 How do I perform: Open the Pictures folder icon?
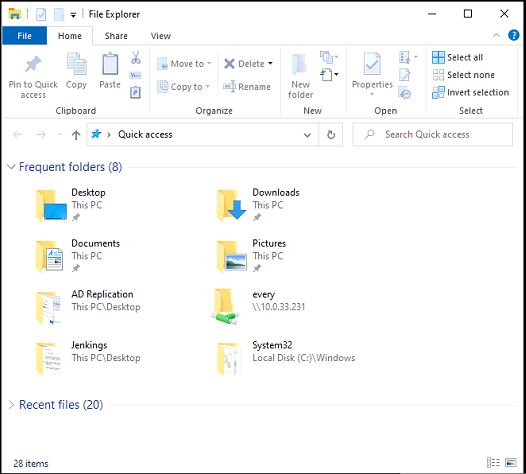pyautogui.click(x=232, y=256)
